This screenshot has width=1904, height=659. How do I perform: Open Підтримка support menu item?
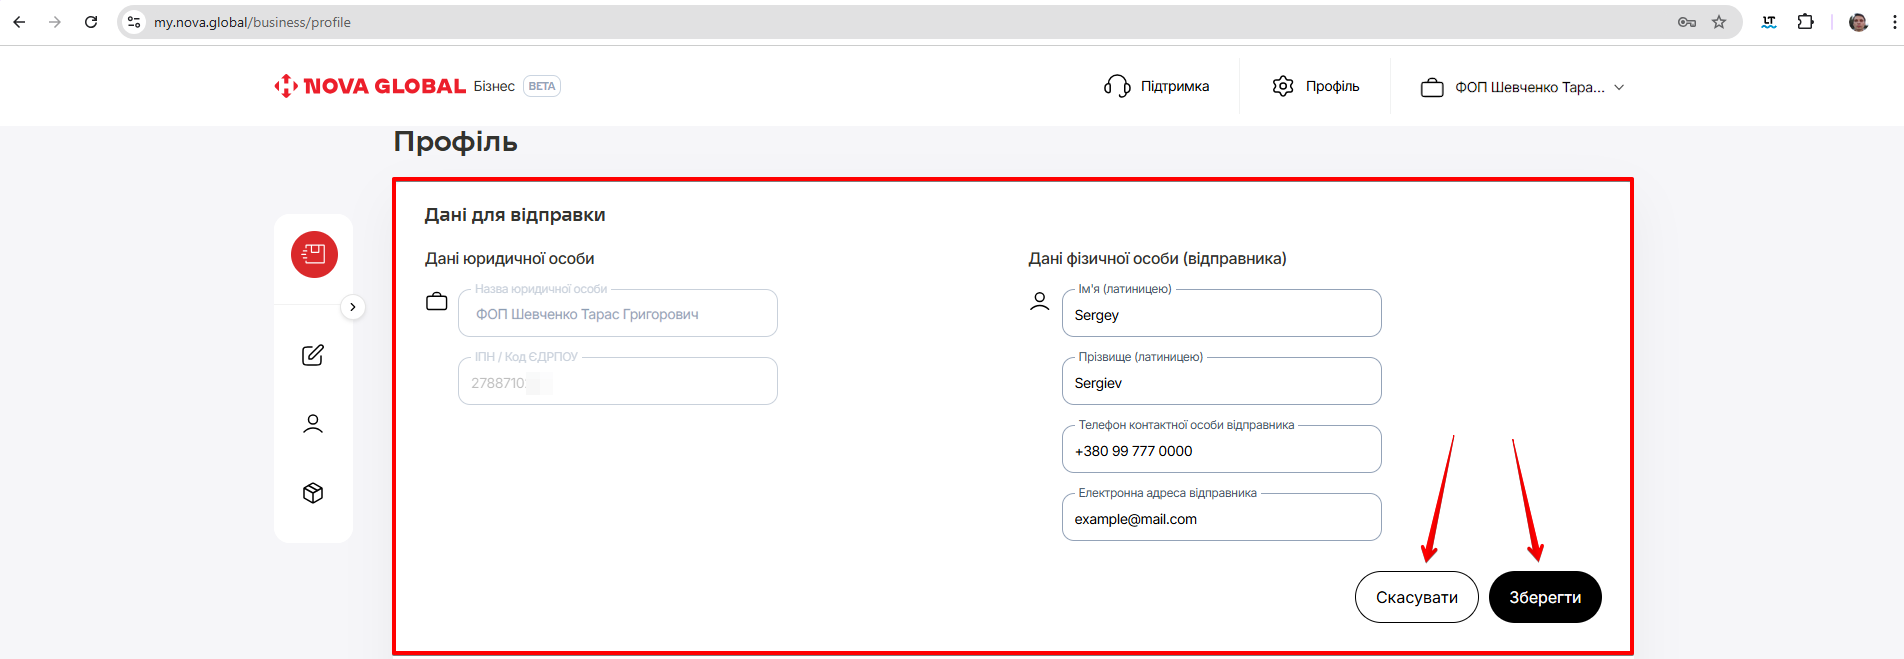tap(1157, 86)
